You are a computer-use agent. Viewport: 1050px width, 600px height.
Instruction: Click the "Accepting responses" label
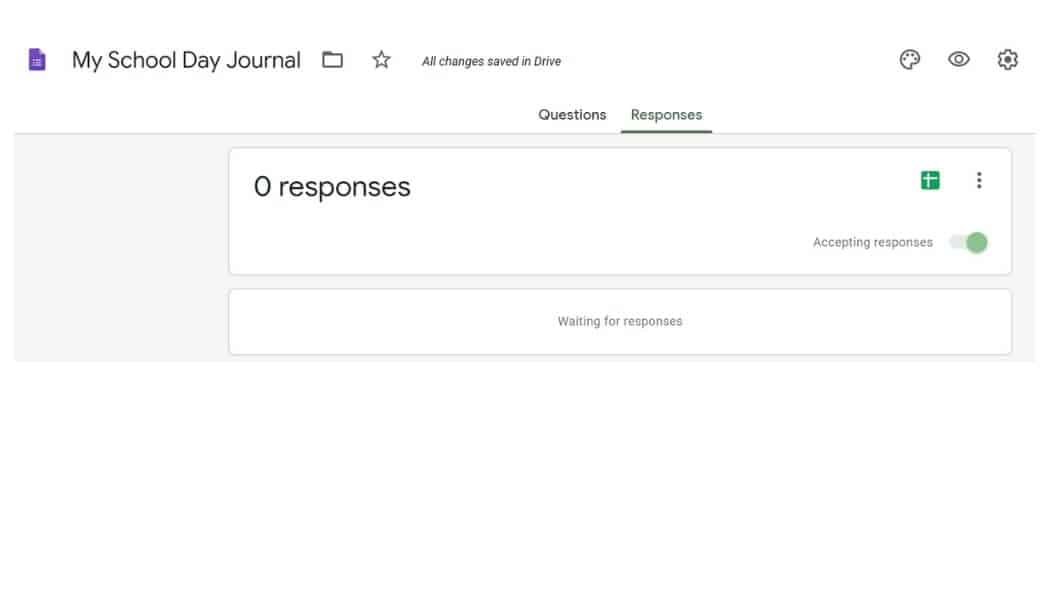[x=873, y=242]
